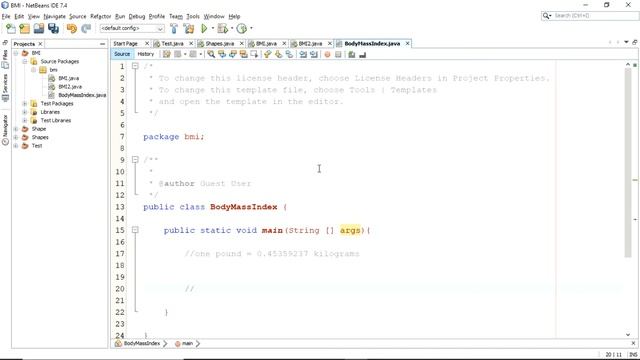Find next occurrence in editor toolbar
The width and height of the screenshot is (640, 360).
(x=233, y=54)
